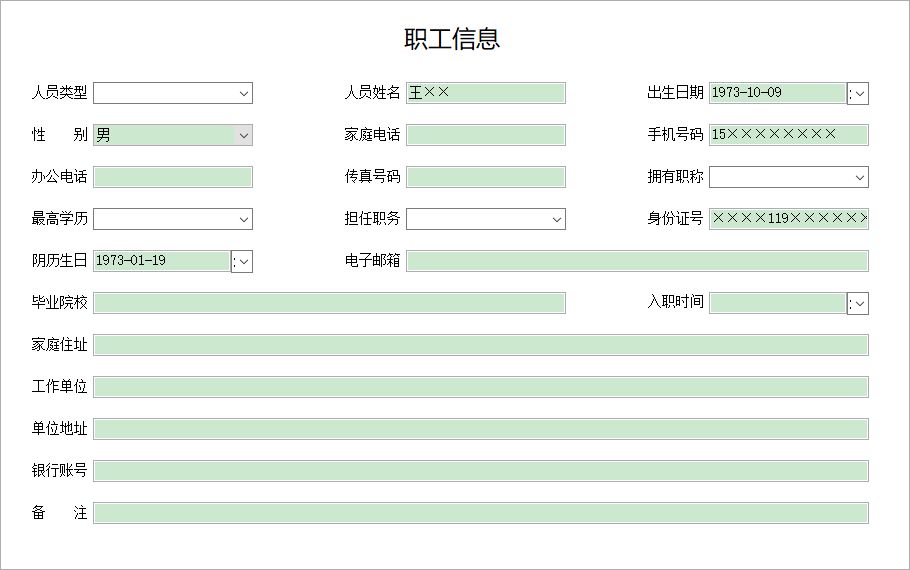This screenshot has height=570, width=910.
Task: Click the 身份证号 label
Action: pos(675,219)
